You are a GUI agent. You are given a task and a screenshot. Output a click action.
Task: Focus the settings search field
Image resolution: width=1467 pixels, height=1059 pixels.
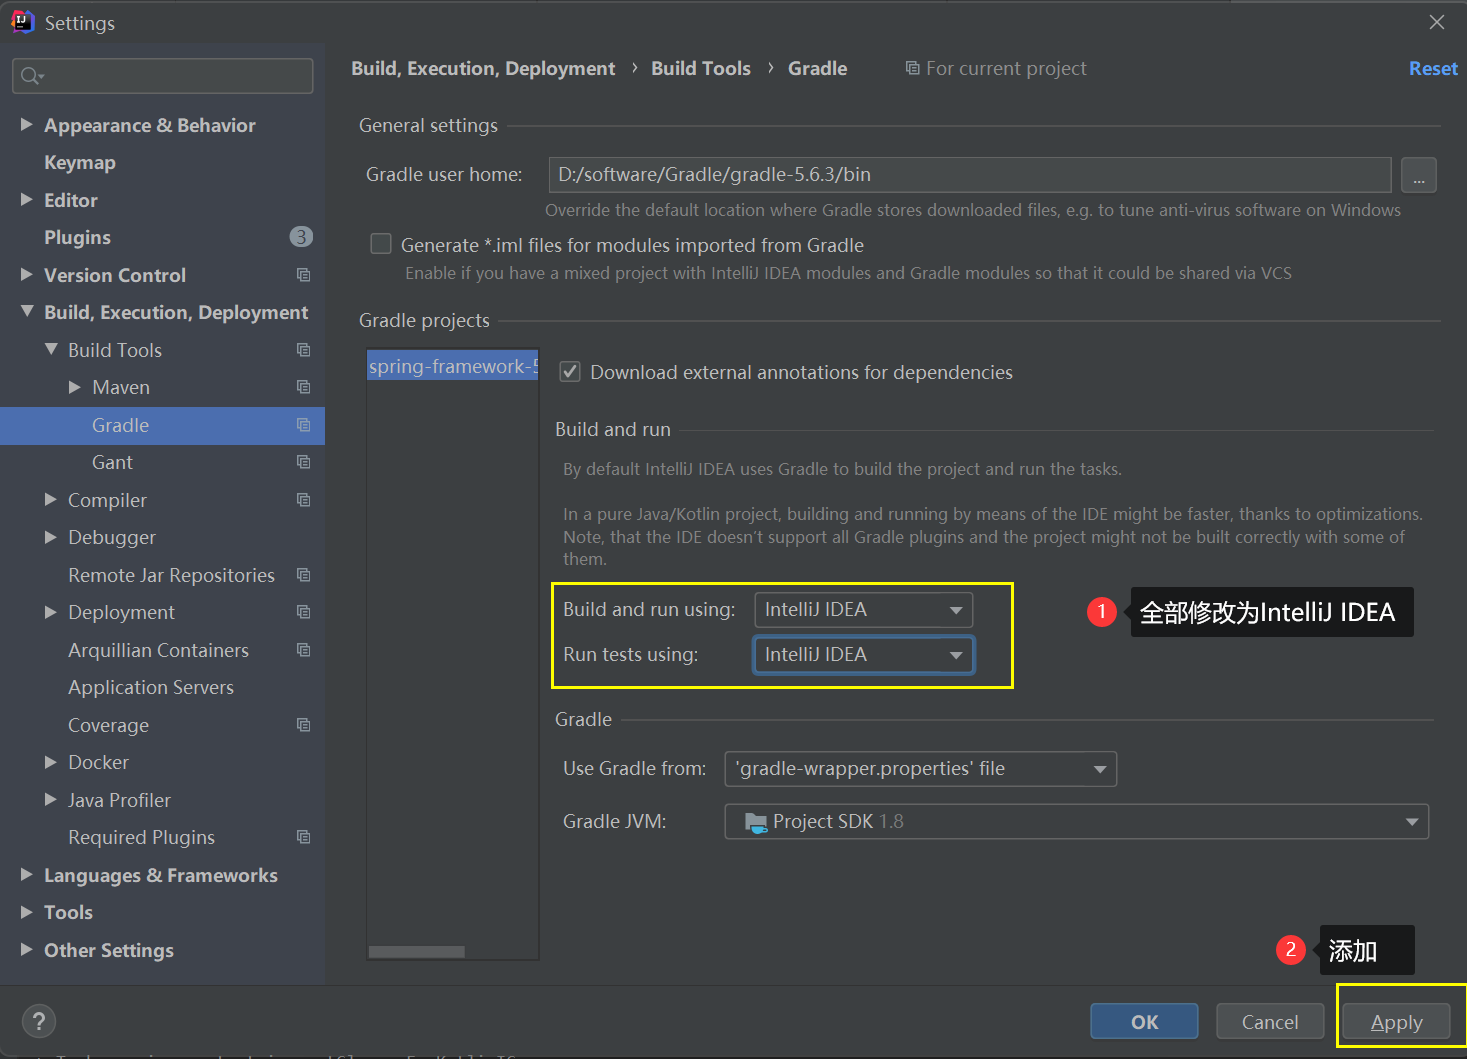[162, 76]
